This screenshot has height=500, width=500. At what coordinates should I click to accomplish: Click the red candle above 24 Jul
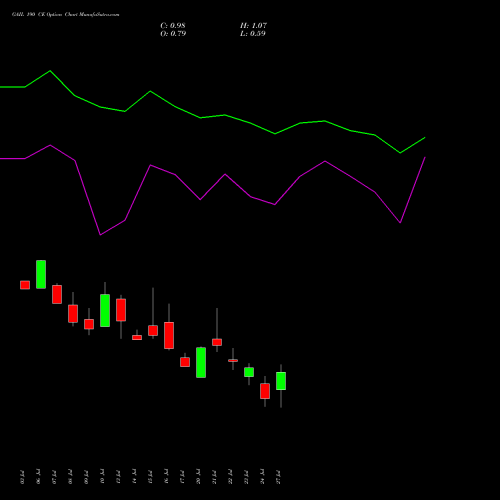[265, 391]
